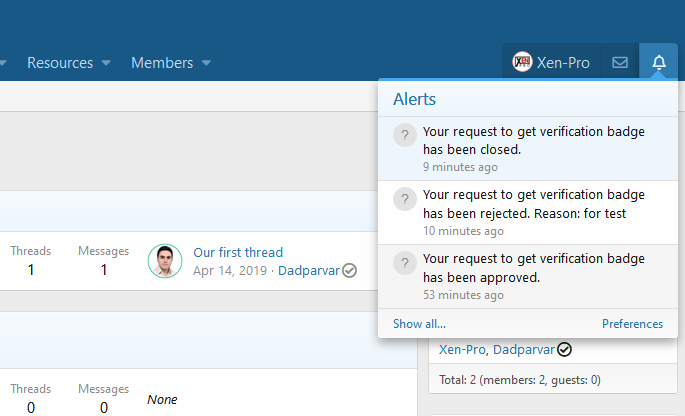The height and width of the screenshot is (416, 685).
Task: Click the Xen-Pro avatar logo in navbar
Action: pyautogui.click(x=522, y=62)
